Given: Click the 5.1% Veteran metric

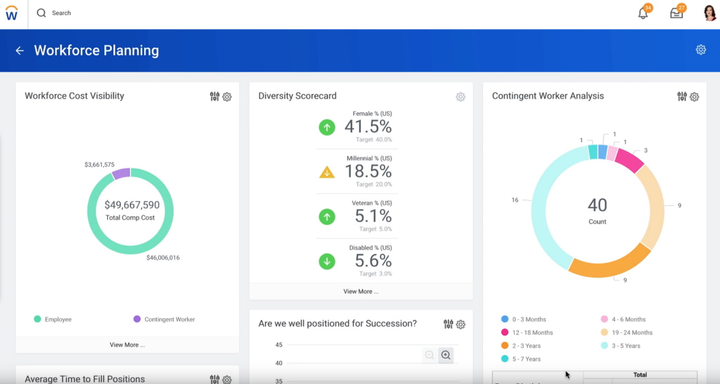Looking at the screenshot, I should [373, 216].
